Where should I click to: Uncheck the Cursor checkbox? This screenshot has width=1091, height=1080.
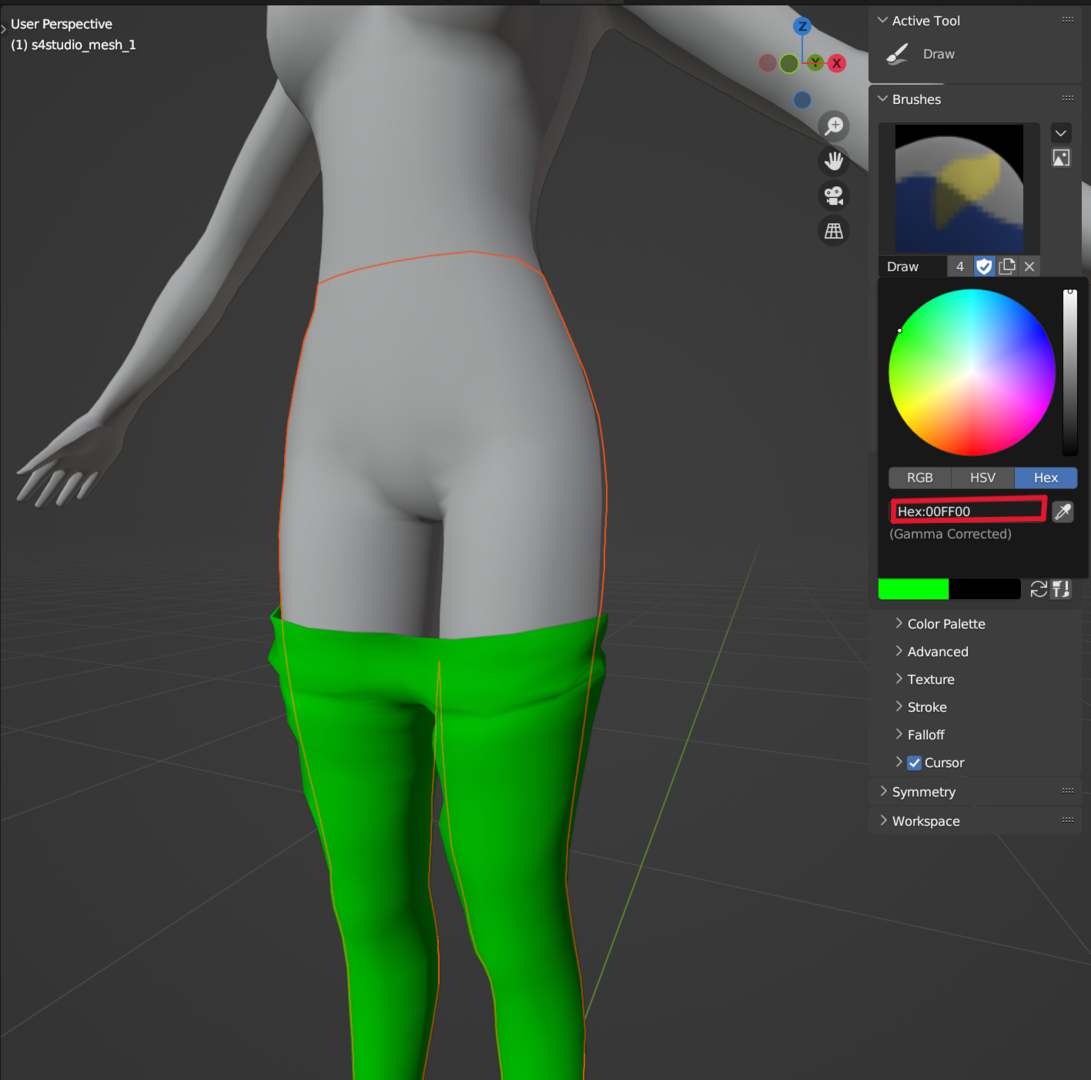tap(914, 763)
